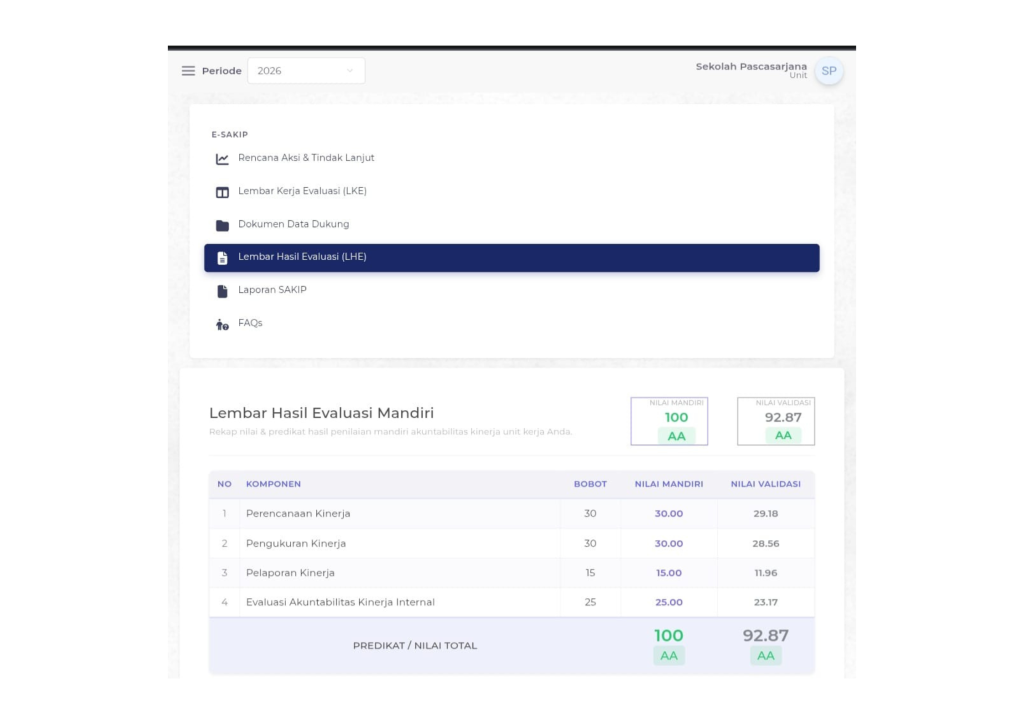This screenshot has height=724, width=1024.
Task: Click the total 92.87 value in footer
Action: pos(765,635)
